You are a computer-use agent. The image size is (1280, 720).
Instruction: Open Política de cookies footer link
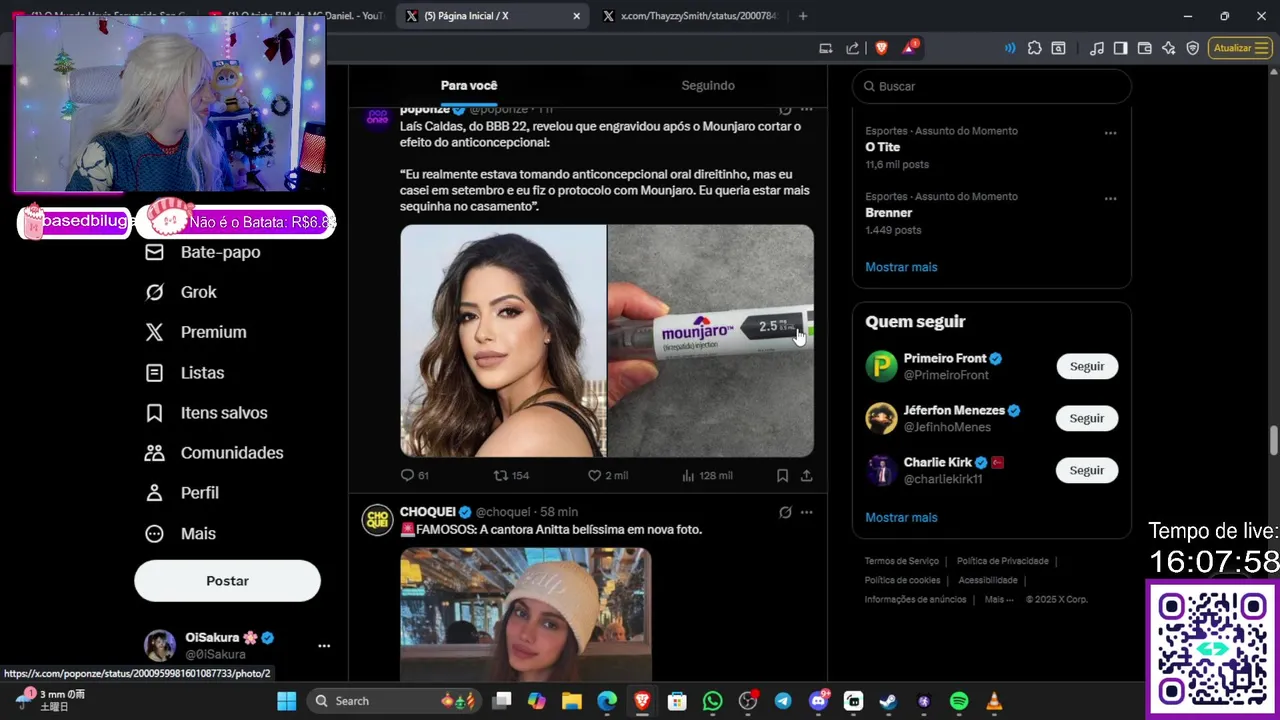pyautogui.click(x=902, y=580)
